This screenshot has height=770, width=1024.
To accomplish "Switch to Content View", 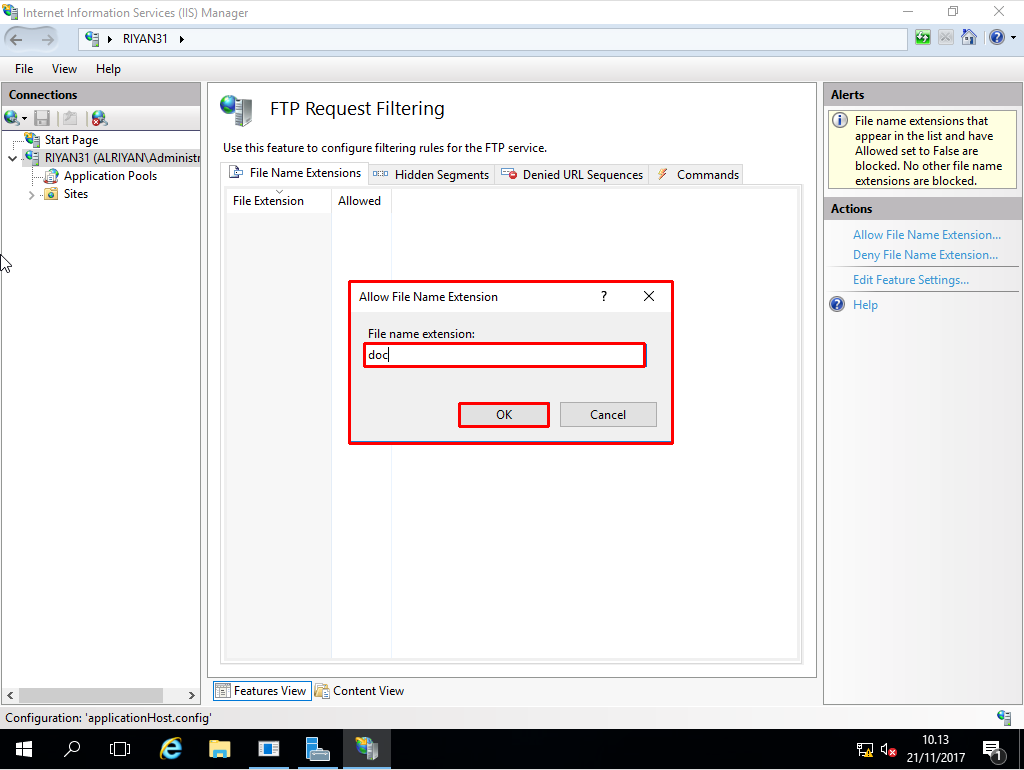I will 360,691.
